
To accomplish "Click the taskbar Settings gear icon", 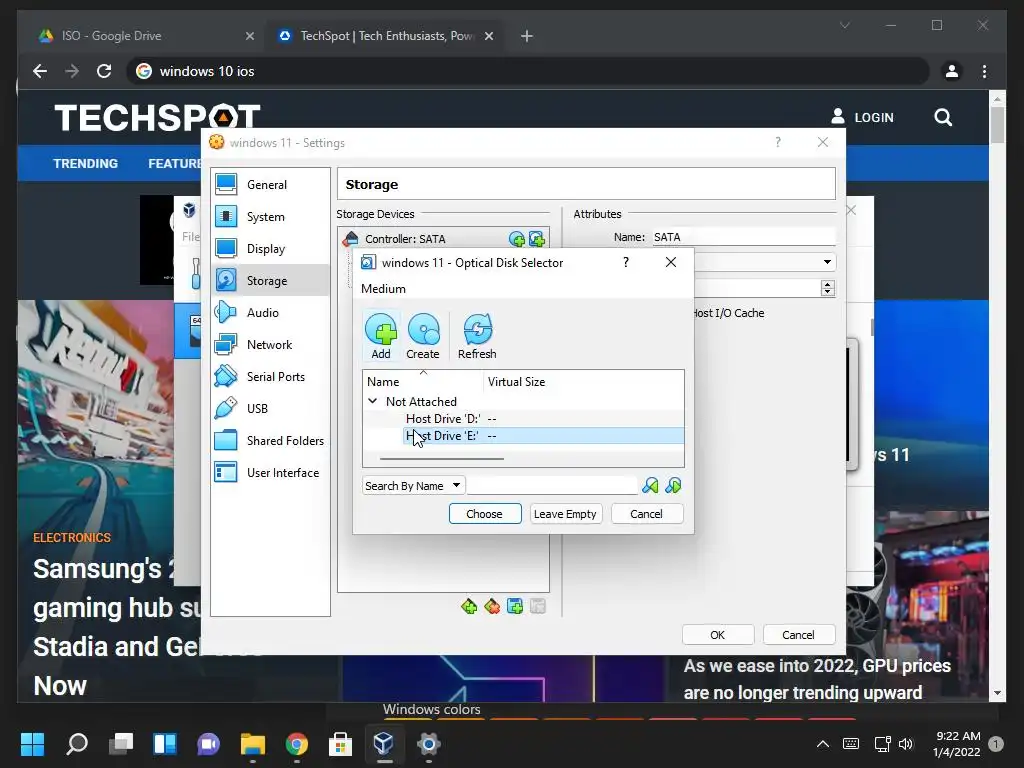I will click(x=428, y=744).
